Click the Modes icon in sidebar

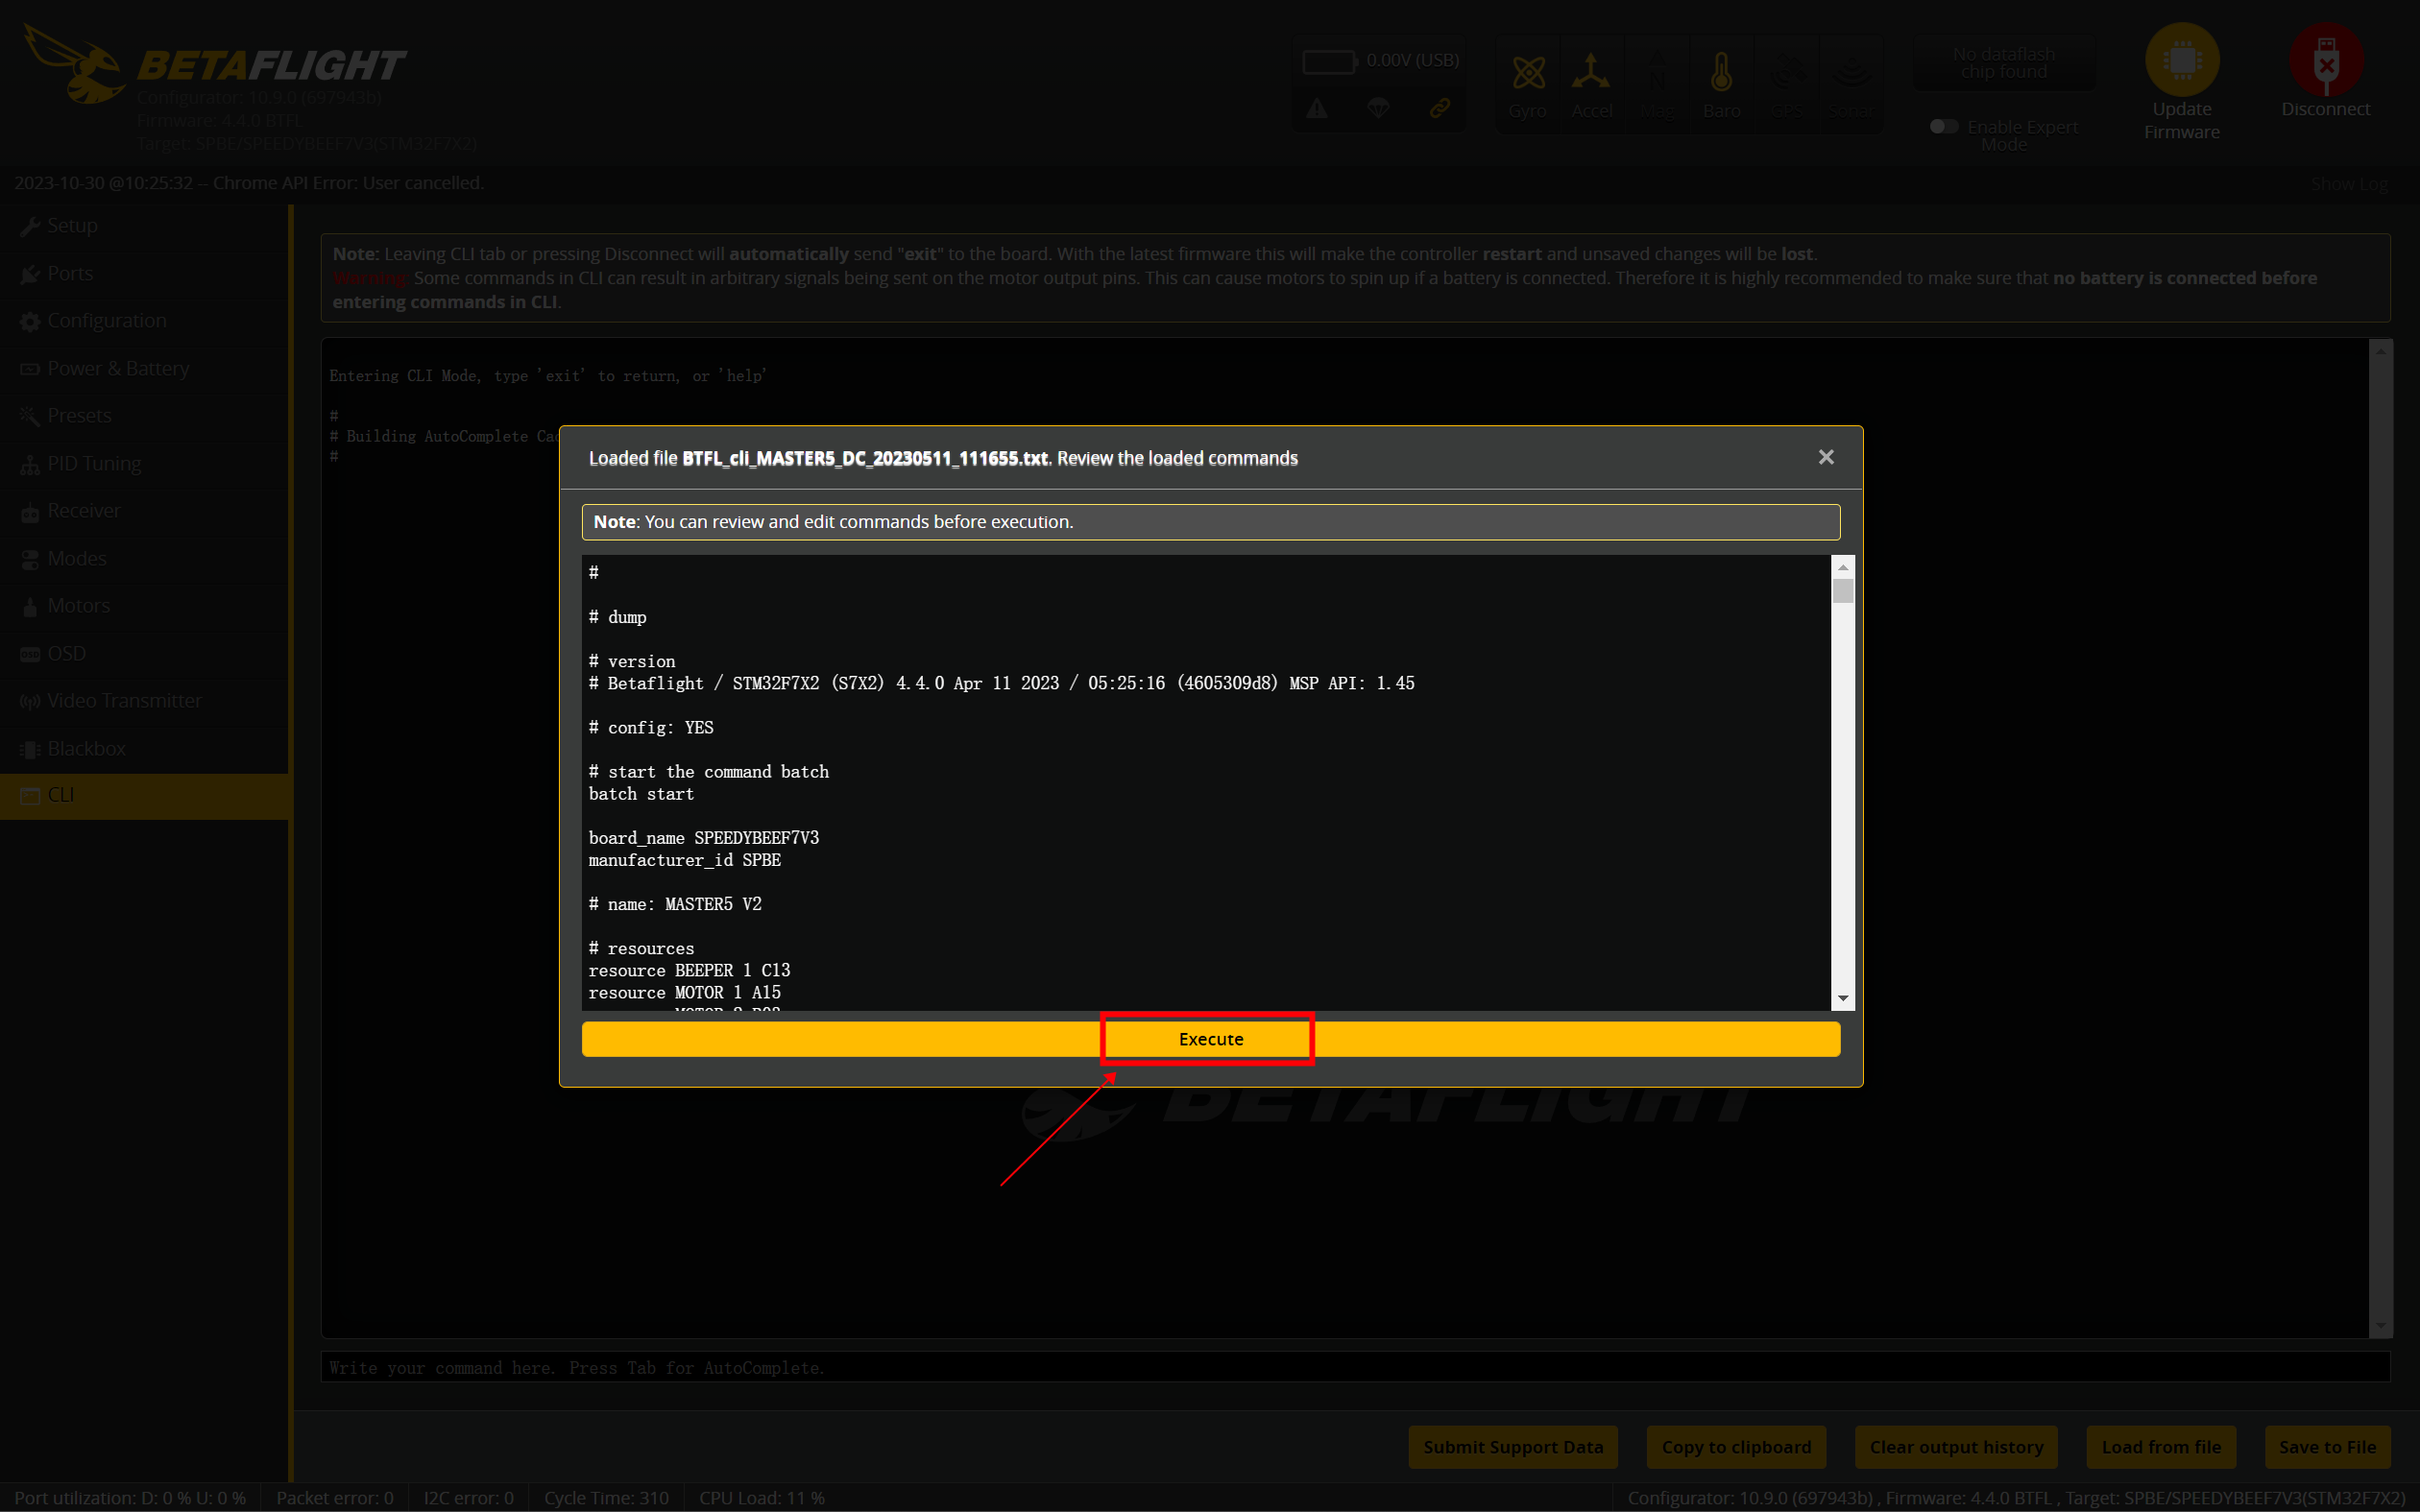30,560
